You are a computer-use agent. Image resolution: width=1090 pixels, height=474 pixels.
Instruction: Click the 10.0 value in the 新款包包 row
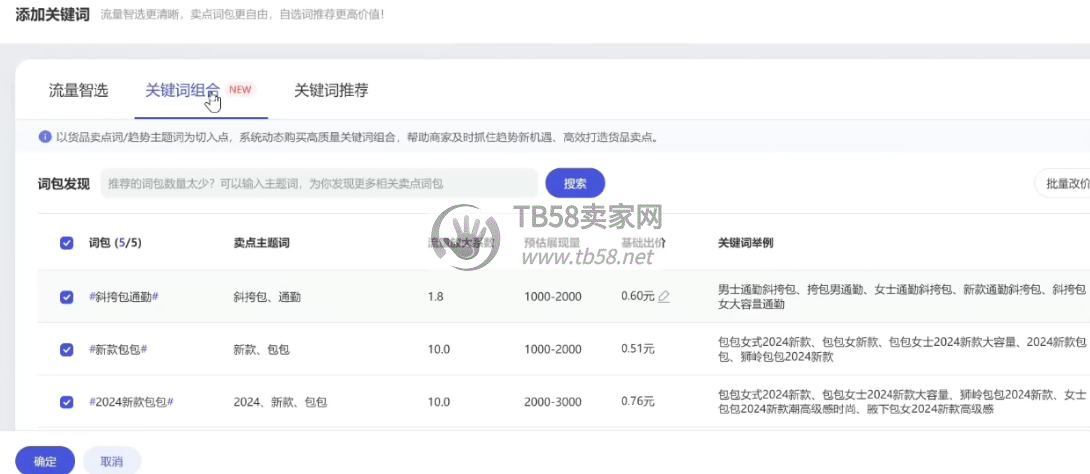[x=439, y=350]
